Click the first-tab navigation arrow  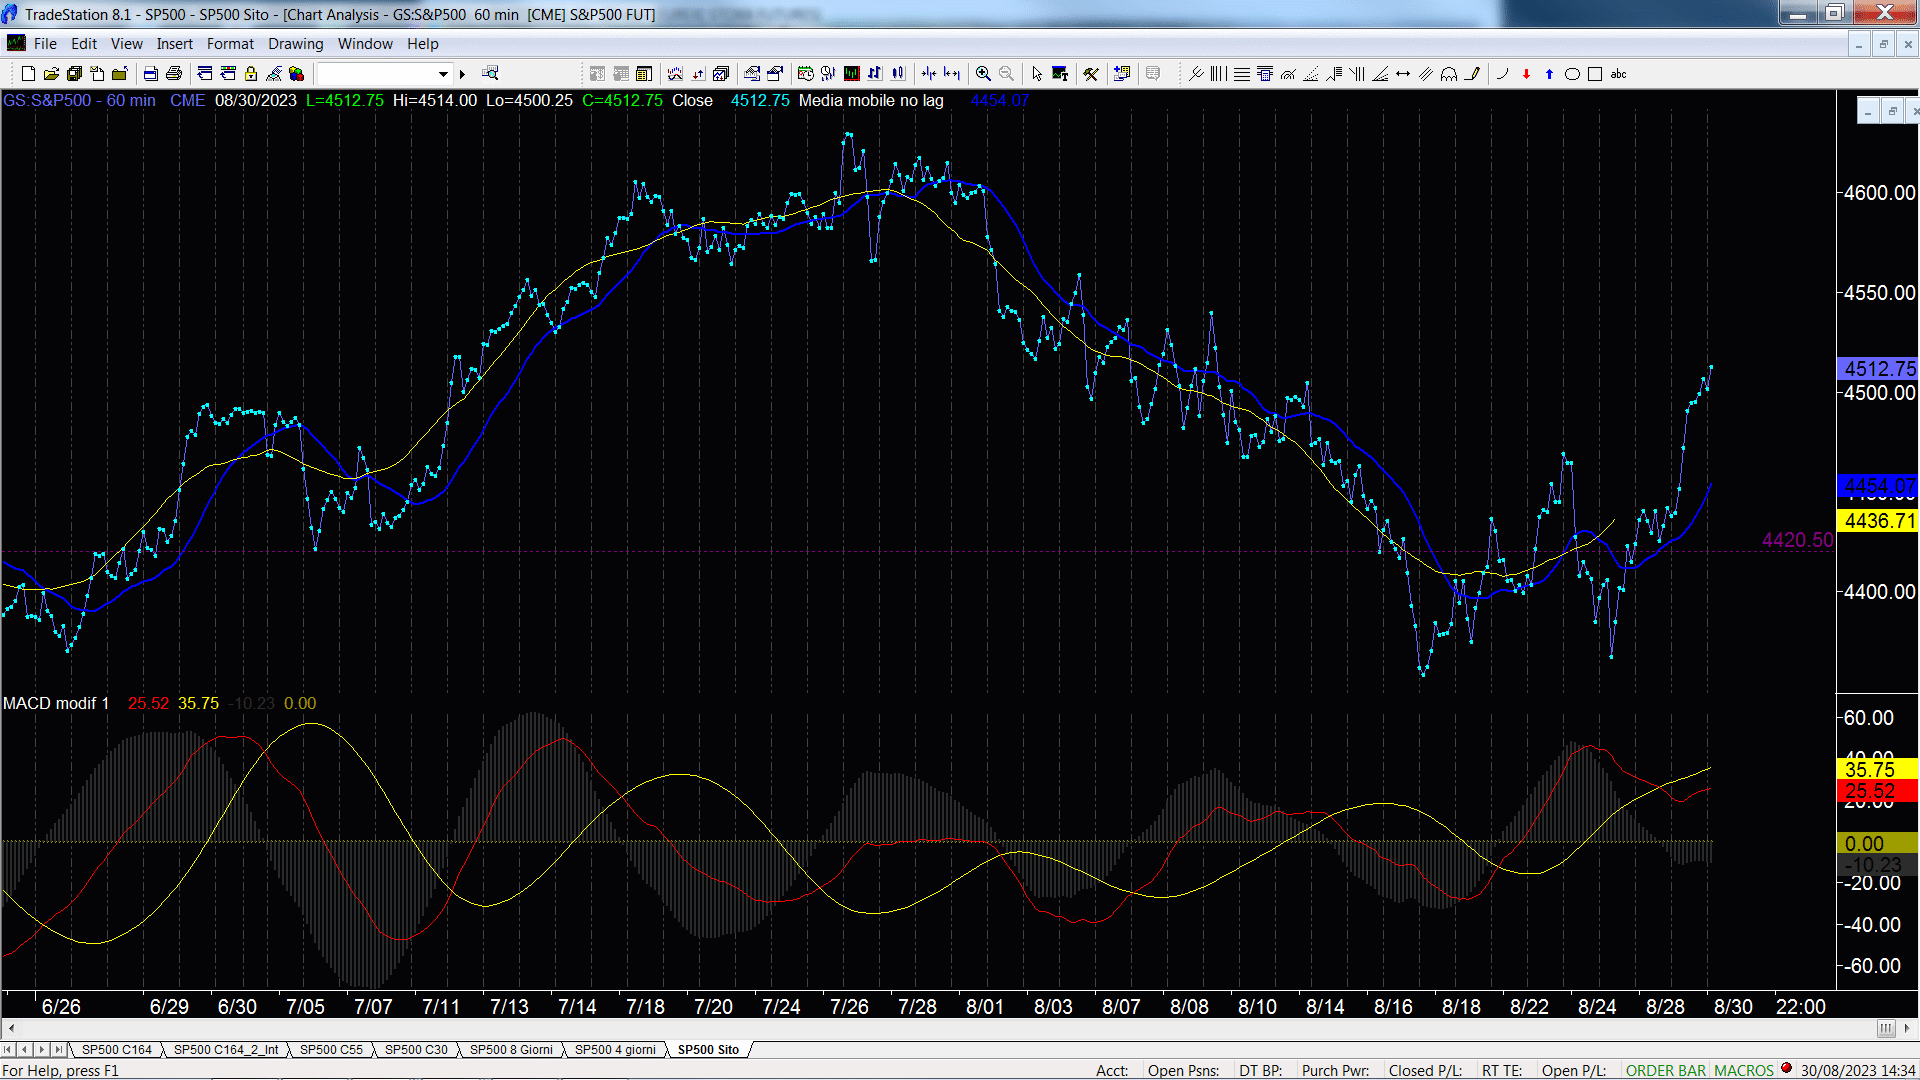[9, 1049]
